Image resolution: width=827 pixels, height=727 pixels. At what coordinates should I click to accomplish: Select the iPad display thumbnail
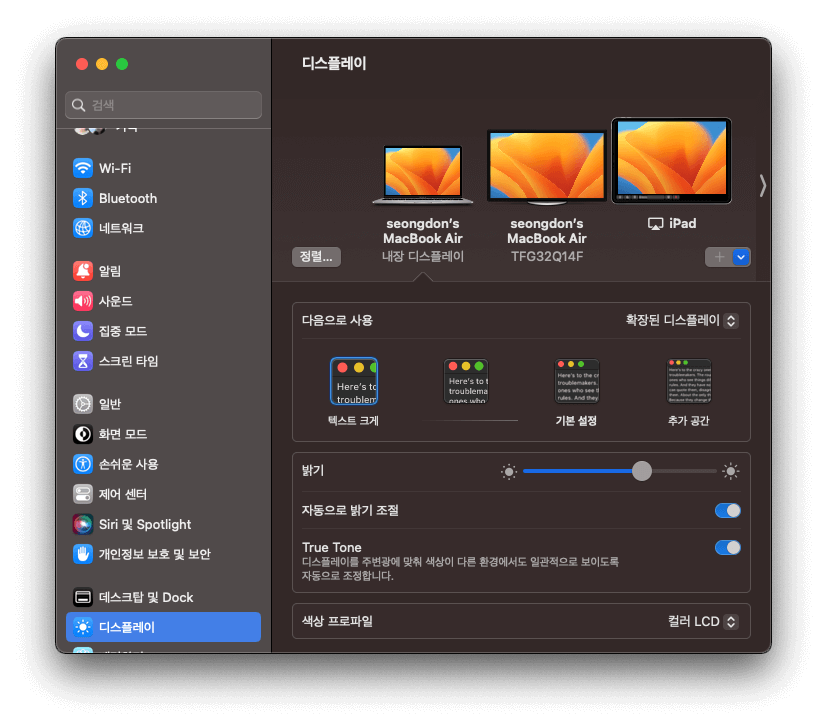[x=671, y=160]
